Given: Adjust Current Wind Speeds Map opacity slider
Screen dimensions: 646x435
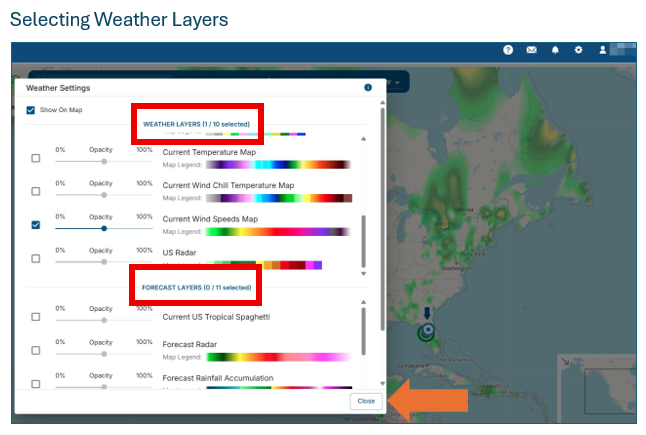Looking at the screenshot, I should click(104, 228).
